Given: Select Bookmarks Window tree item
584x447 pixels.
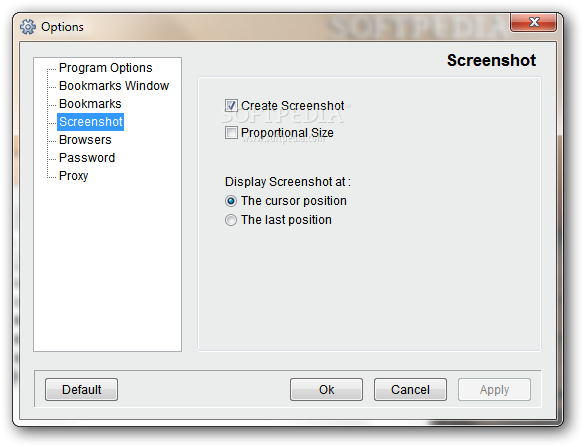Looking at the screenshot, I should (x=114, y=86).
